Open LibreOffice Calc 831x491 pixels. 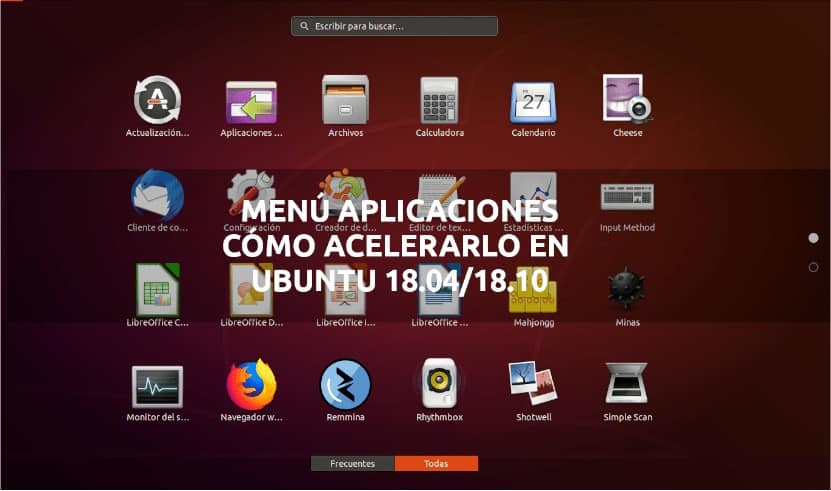[x=157, y=290]
